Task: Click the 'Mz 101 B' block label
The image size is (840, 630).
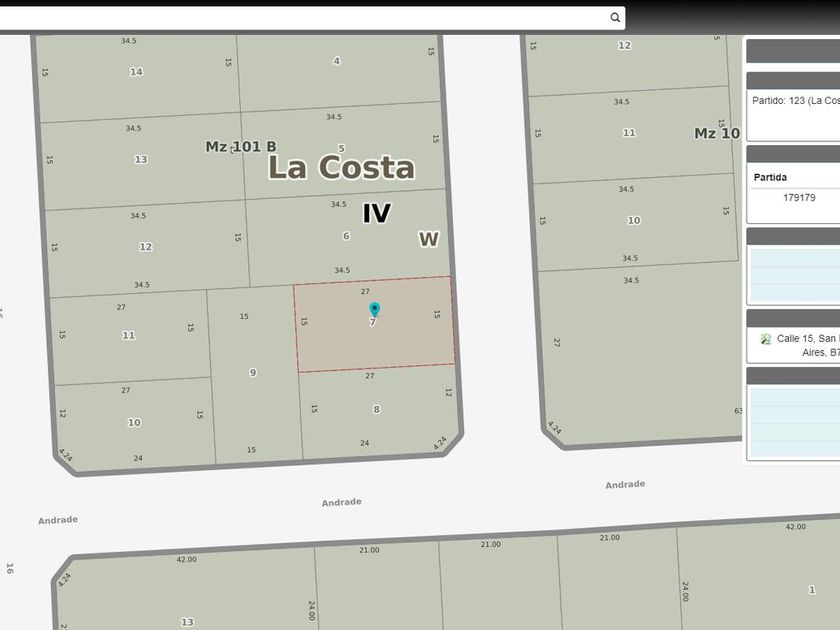Action: coord(241,146)
